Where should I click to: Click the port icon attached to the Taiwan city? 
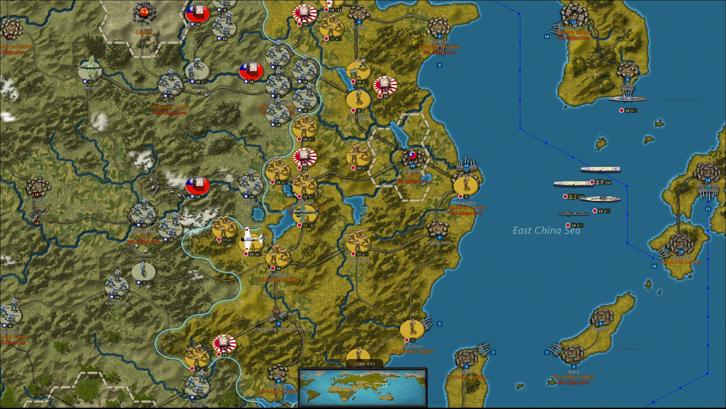click(x=484, y=348)
